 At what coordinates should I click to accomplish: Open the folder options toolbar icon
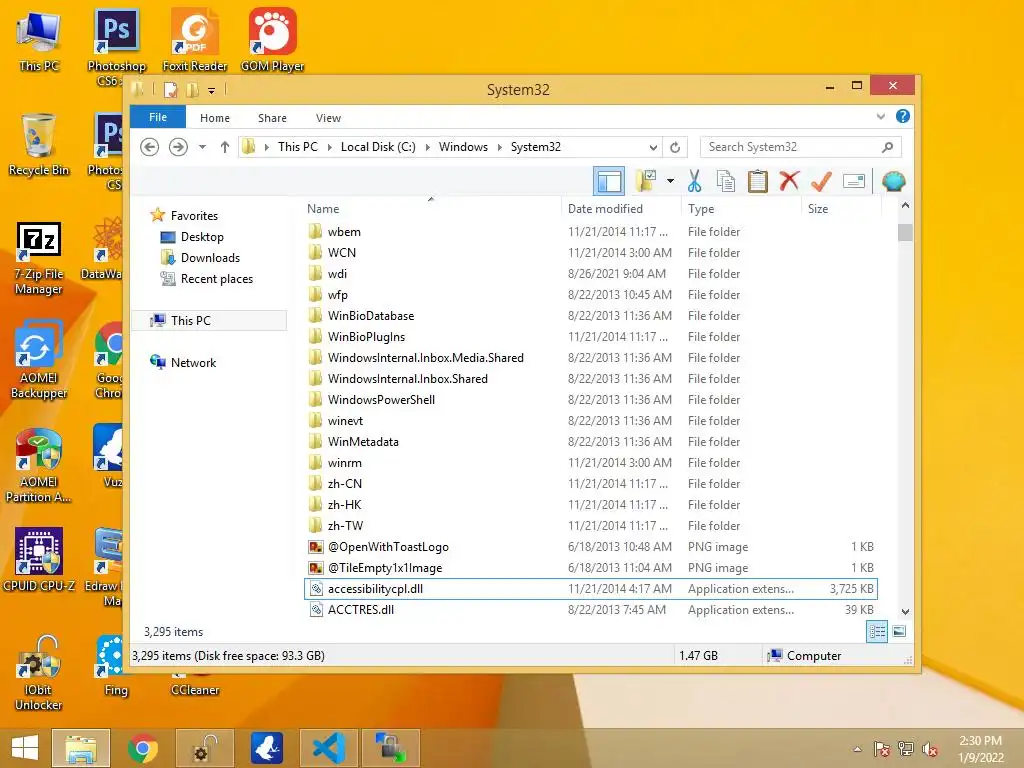[646, 181]
